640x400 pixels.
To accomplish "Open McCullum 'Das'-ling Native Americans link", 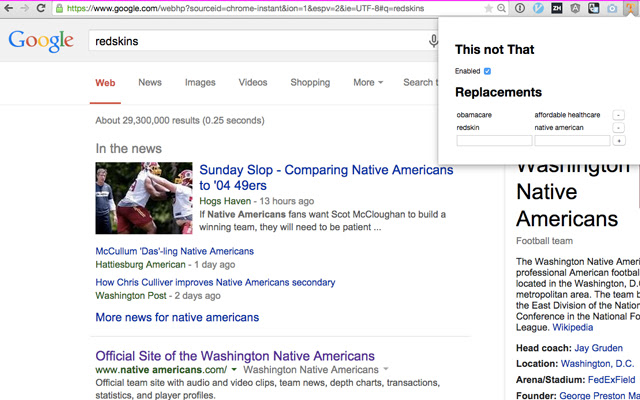I will [x=175, y=251].
